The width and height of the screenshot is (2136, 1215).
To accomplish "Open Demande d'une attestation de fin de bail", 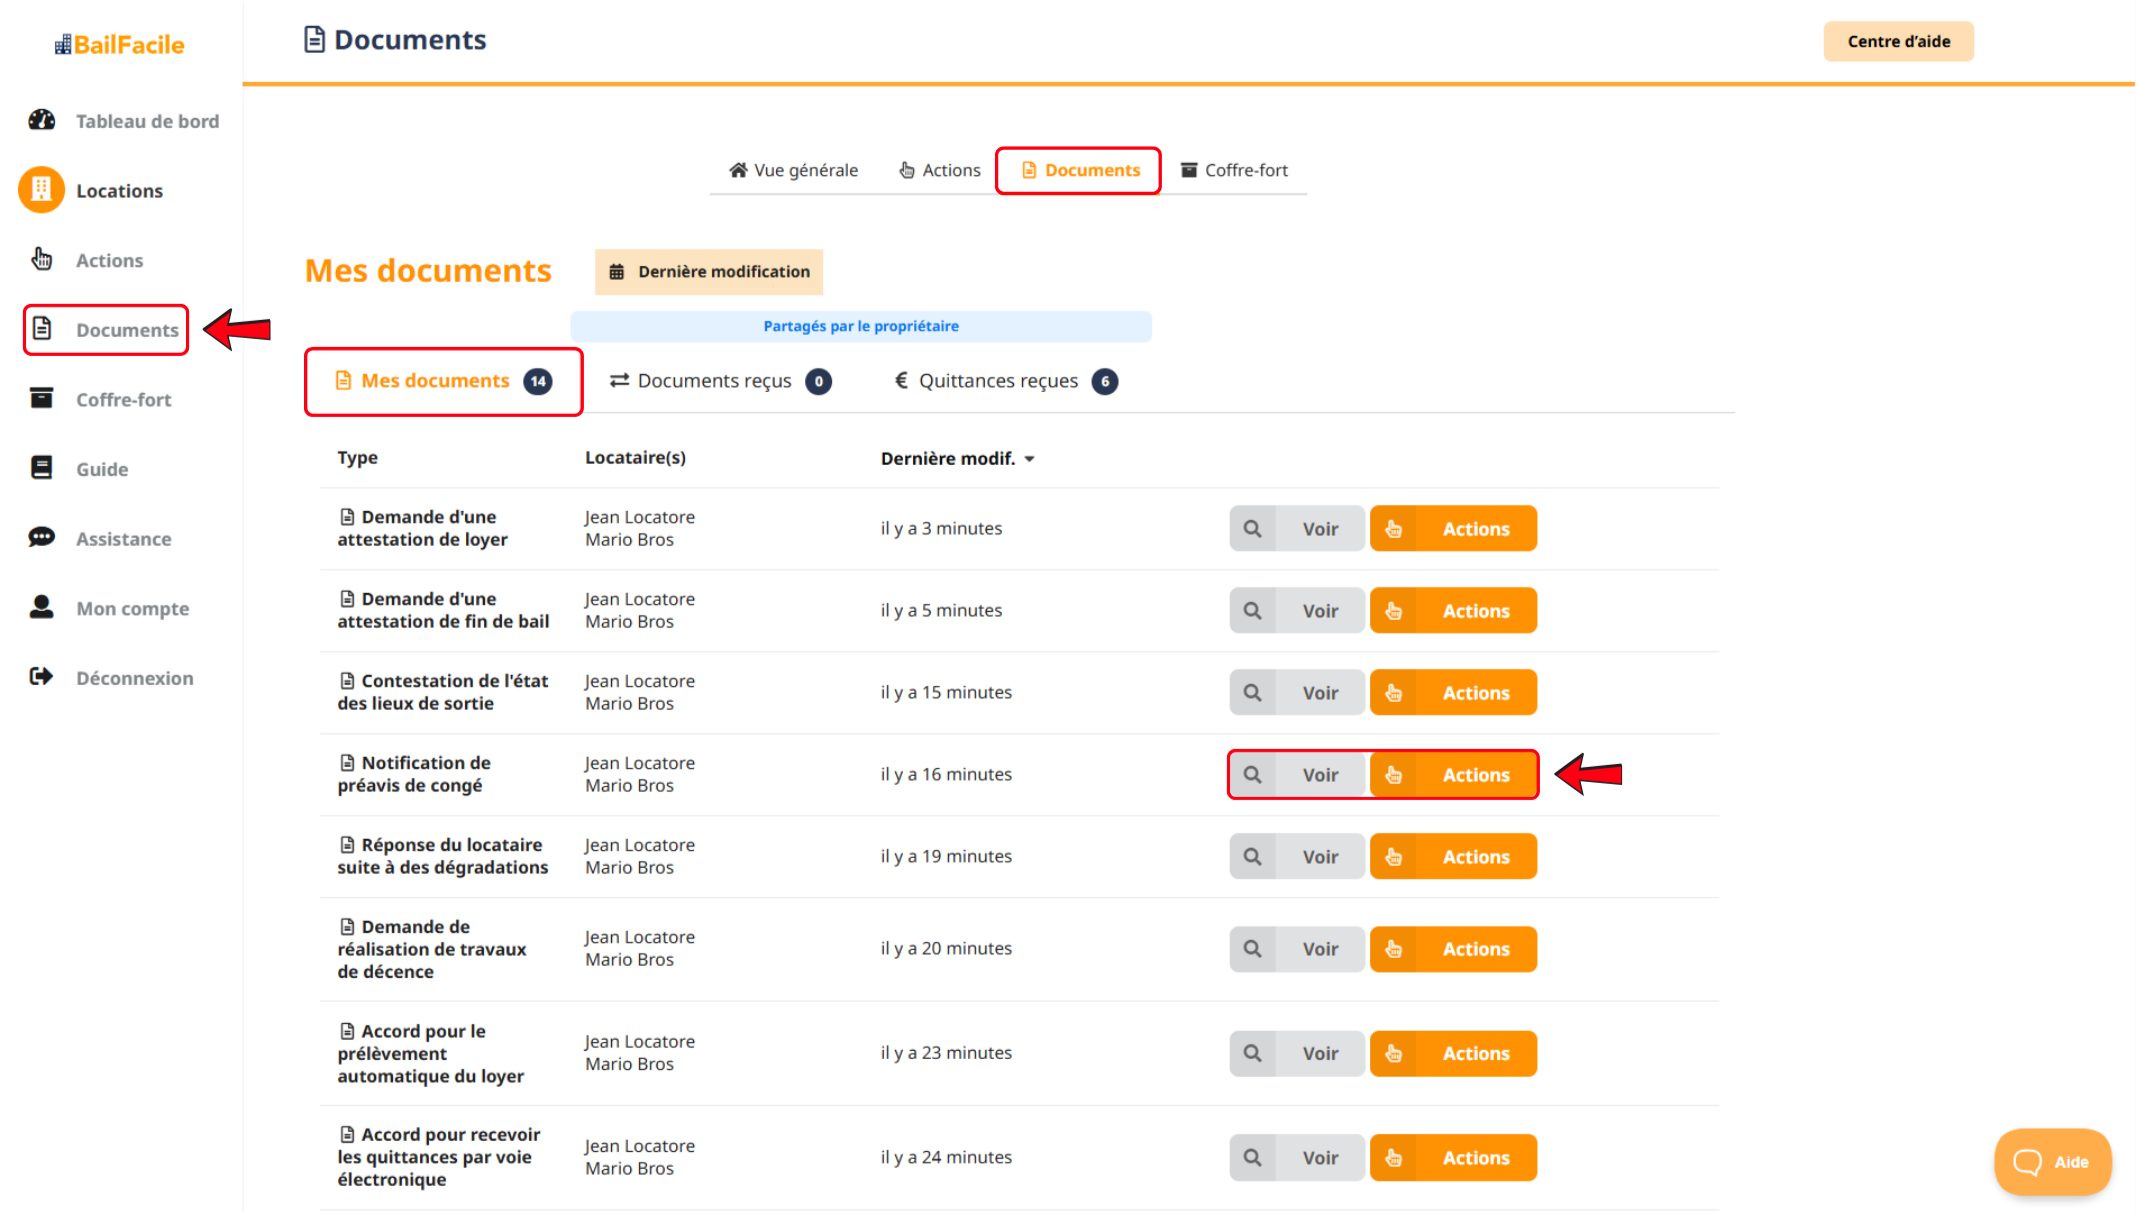I will coord(443,610).
